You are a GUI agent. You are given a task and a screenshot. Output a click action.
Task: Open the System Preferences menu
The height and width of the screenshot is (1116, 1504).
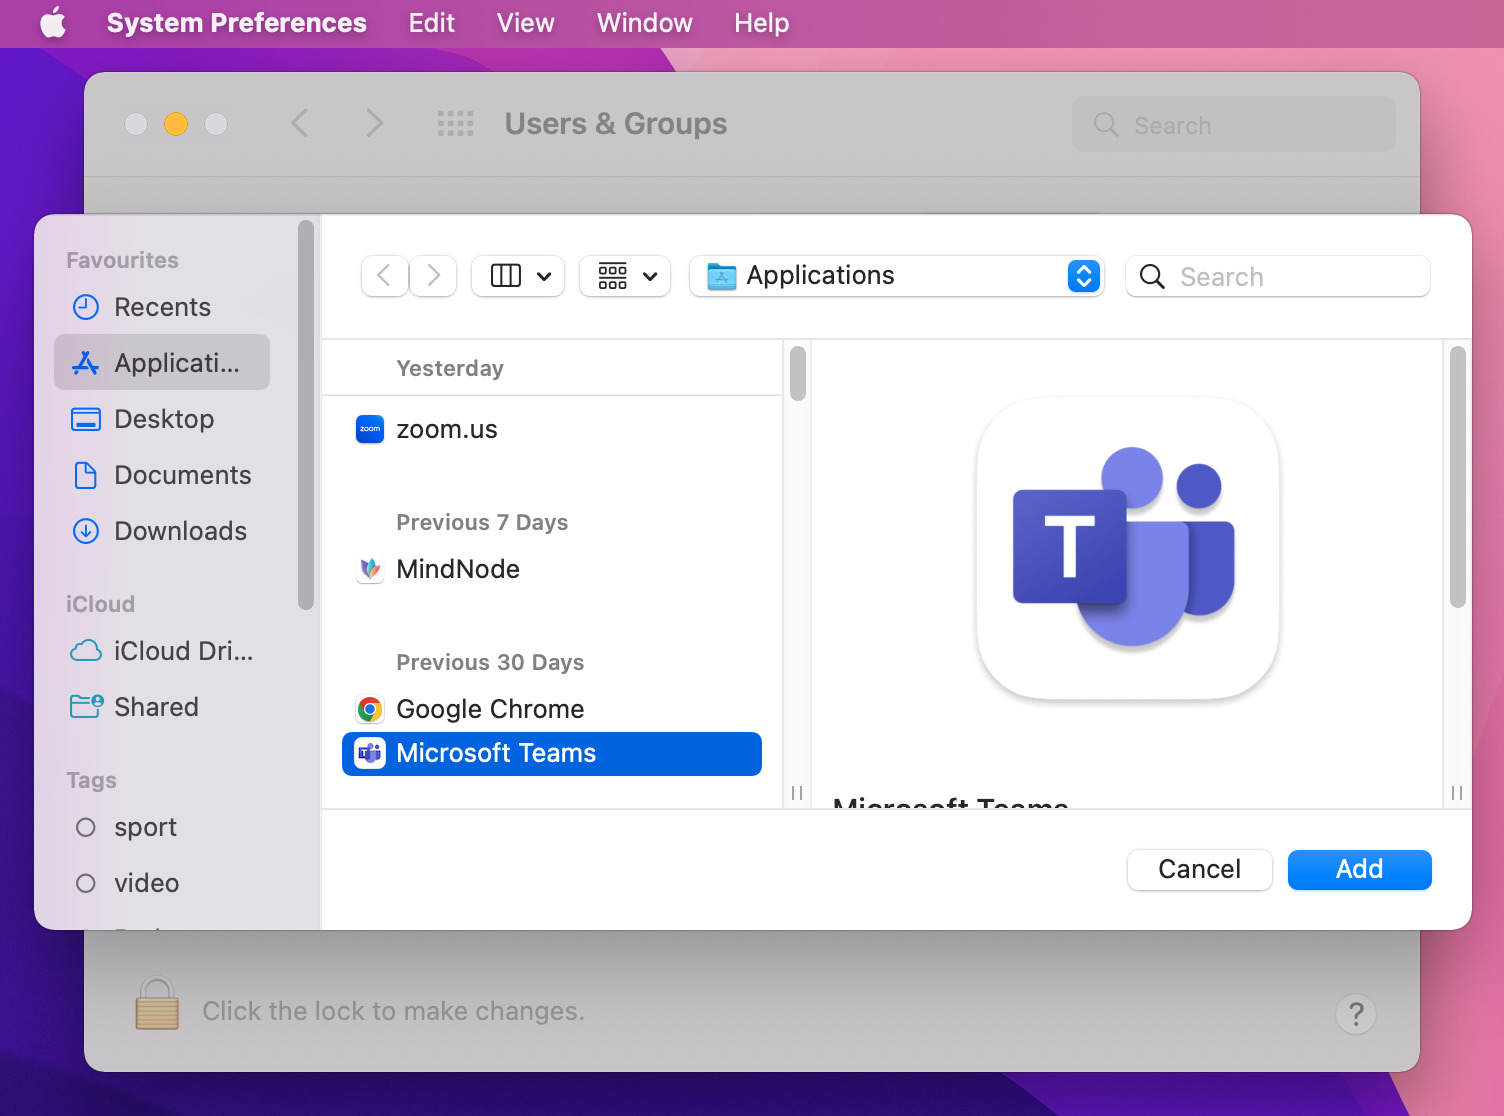[x=236, y=22]
